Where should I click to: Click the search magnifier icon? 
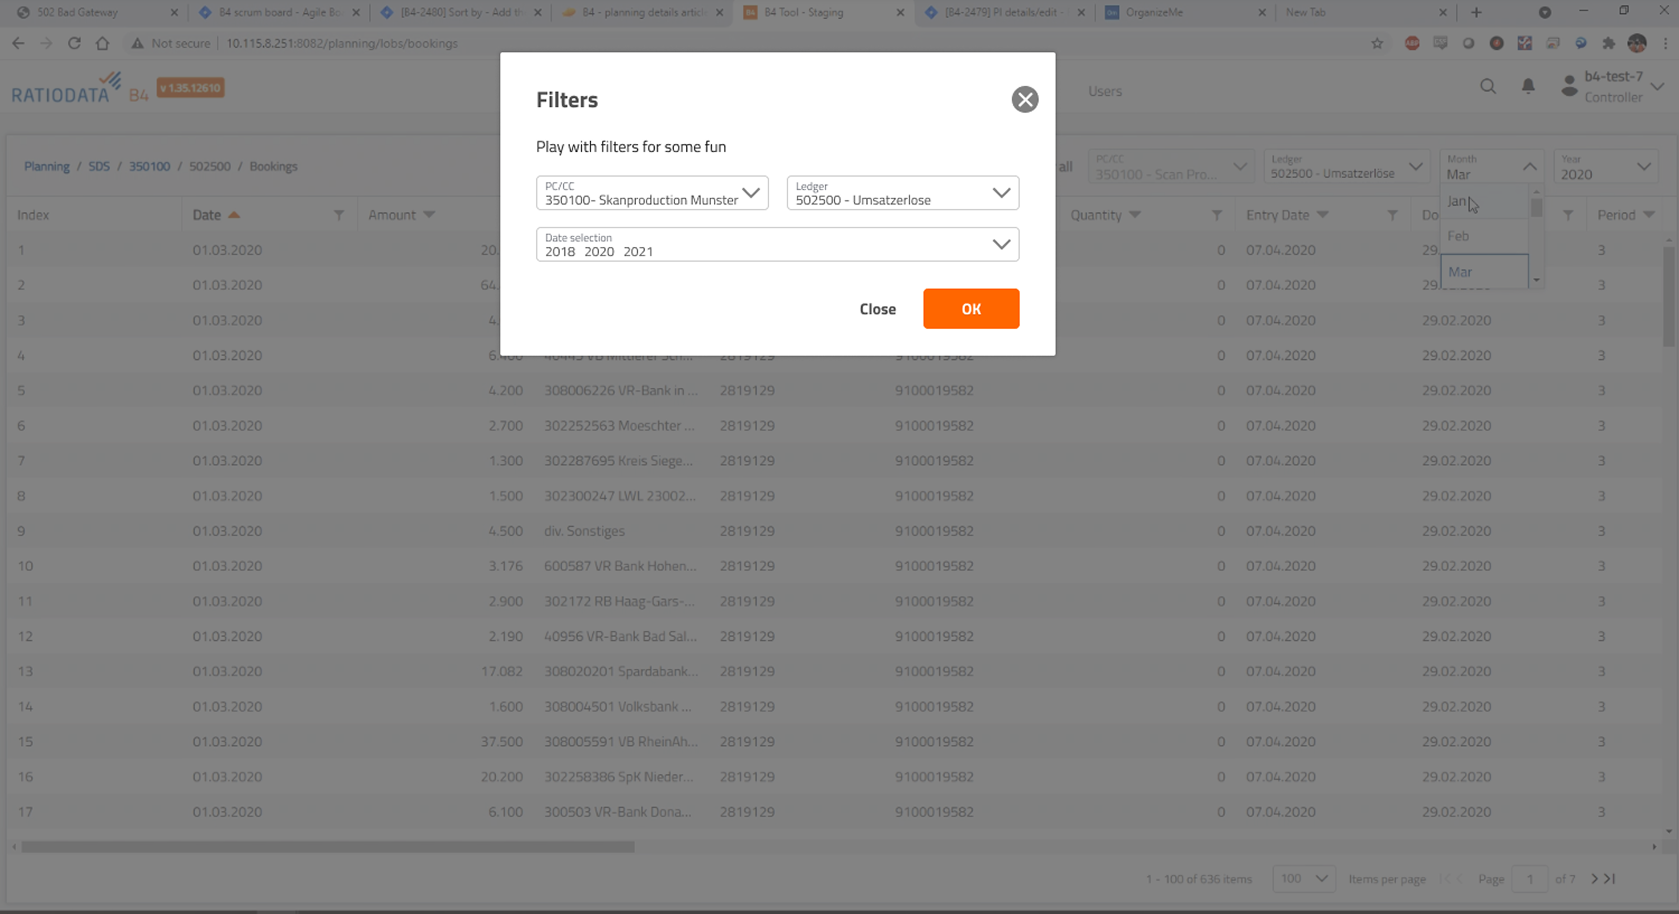1487,87
